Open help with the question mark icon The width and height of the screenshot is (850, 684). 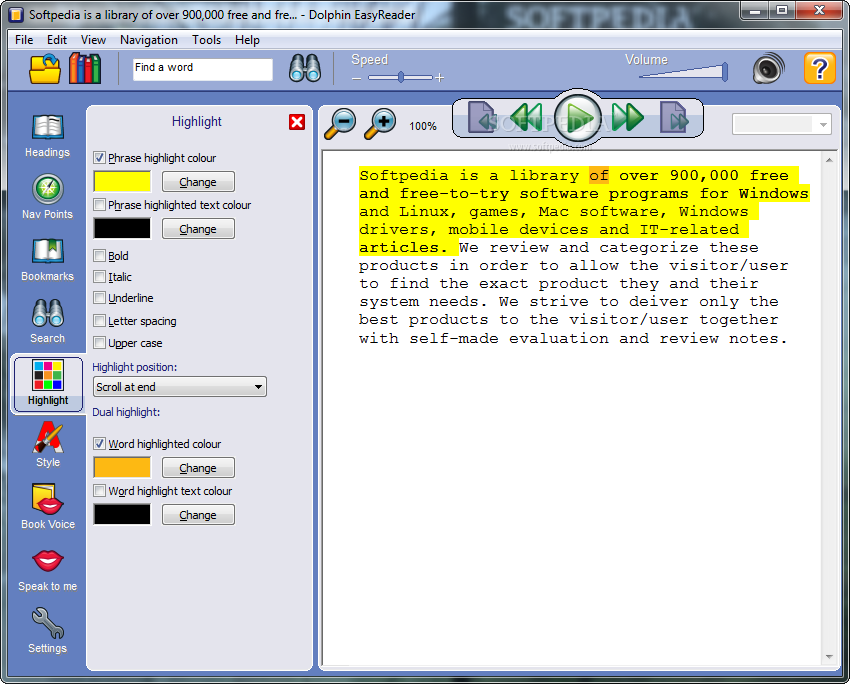(x=819, y=68)
